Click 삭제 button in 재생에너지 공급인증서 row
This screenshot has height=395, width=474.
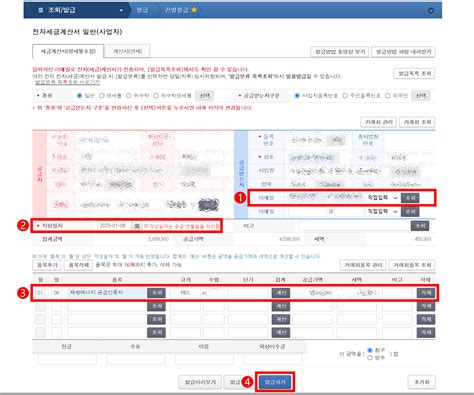(x=426, y=293)
